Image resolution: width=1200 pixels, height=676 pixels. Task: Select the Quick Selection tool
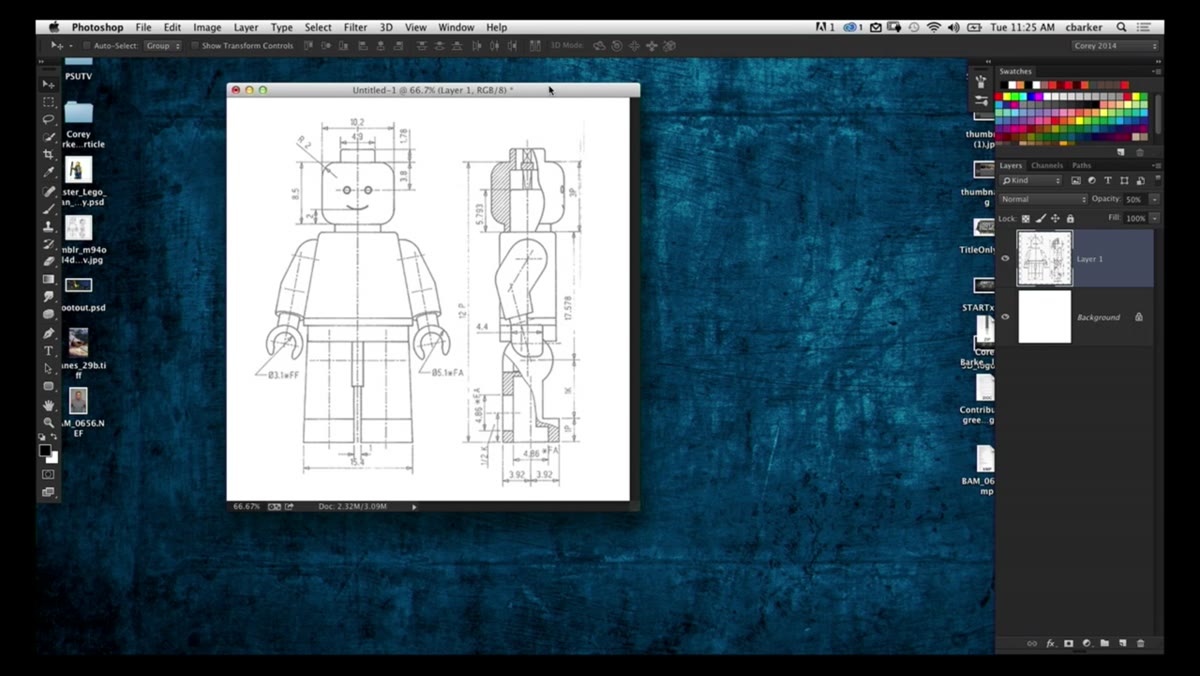pyautogui.click(x=48, y=137)
